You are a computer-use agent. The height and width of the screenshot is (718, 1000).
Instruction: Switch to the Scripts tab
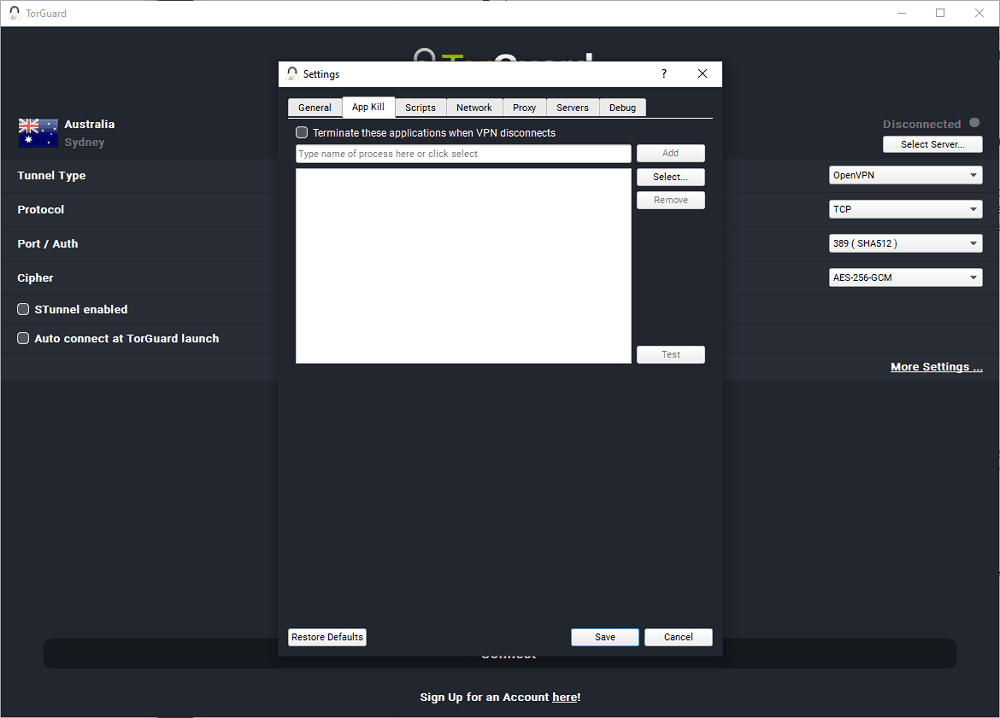tap(420, 108)
